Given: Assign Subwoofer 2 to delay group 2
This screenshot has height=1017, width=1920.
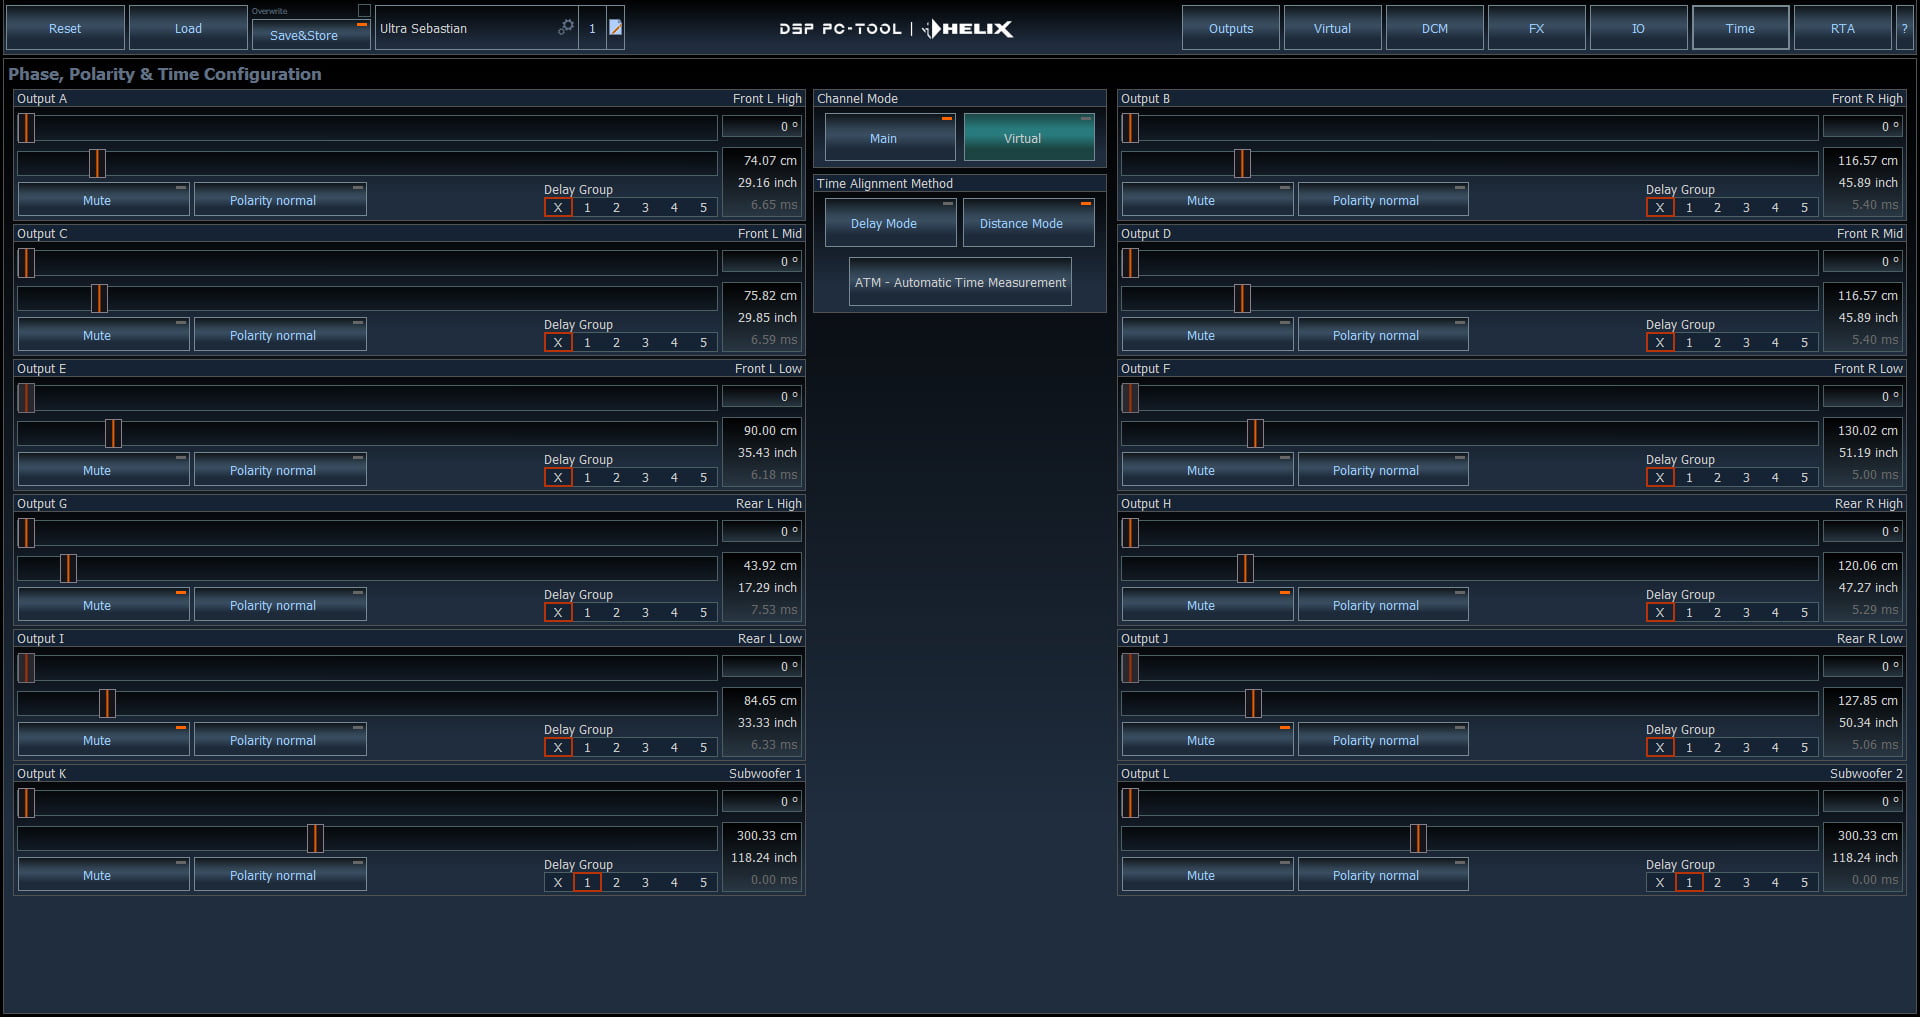Looking at the screenshot, I should point(1717,883).
